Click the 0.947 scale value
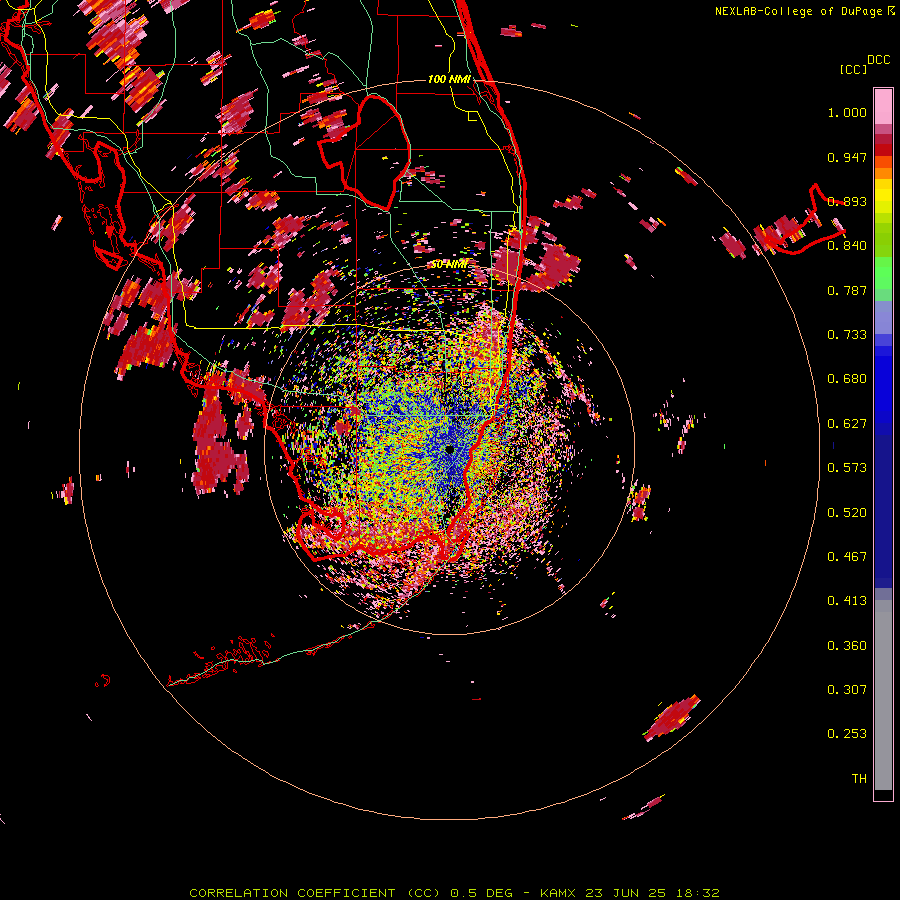The image size is (900, 900). 847,157
